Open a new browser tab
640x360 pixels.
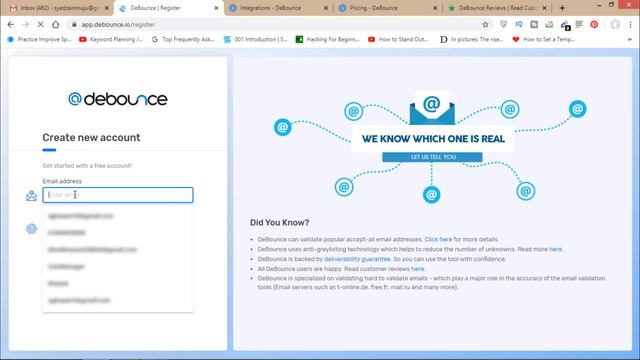[562, 8]
